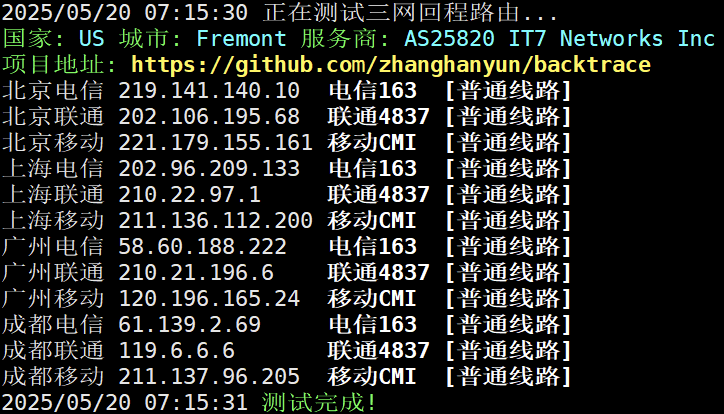Click the 广州联通 row label
The image size is (724, 414).
53,273
